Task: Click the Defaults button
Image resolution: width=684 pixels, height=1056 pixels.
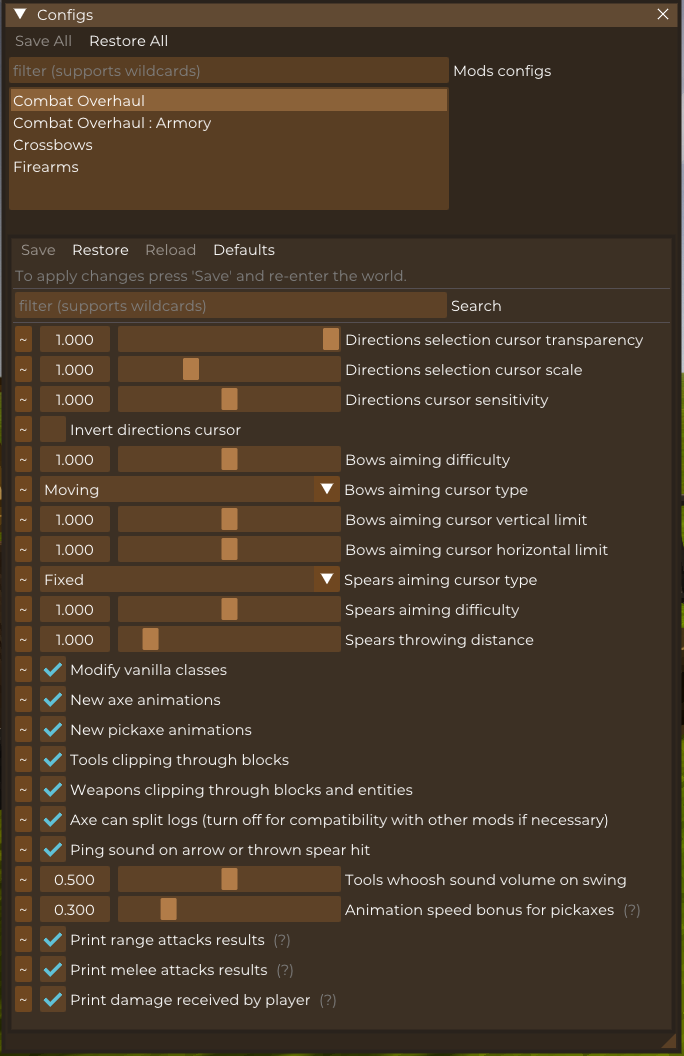Action: (244, 250)
